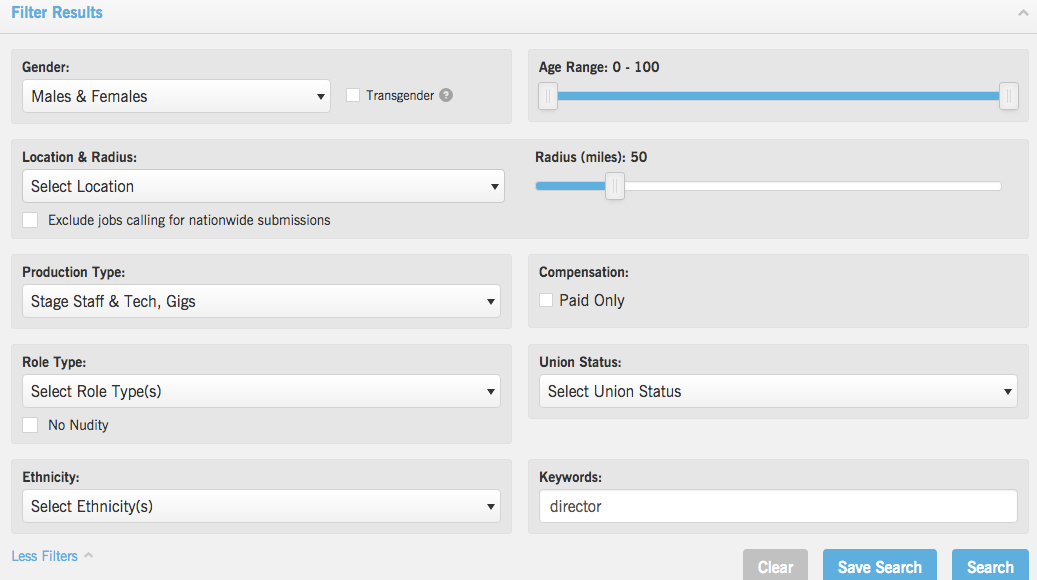Open the Select Location dropdown

[x=263, y=187]
